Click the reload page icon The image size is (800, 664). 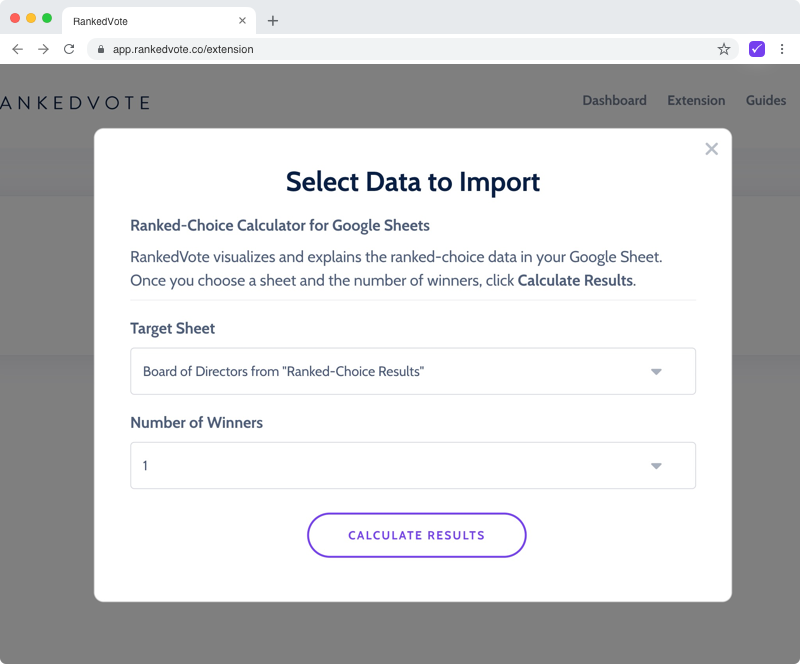tap(68, 48)
